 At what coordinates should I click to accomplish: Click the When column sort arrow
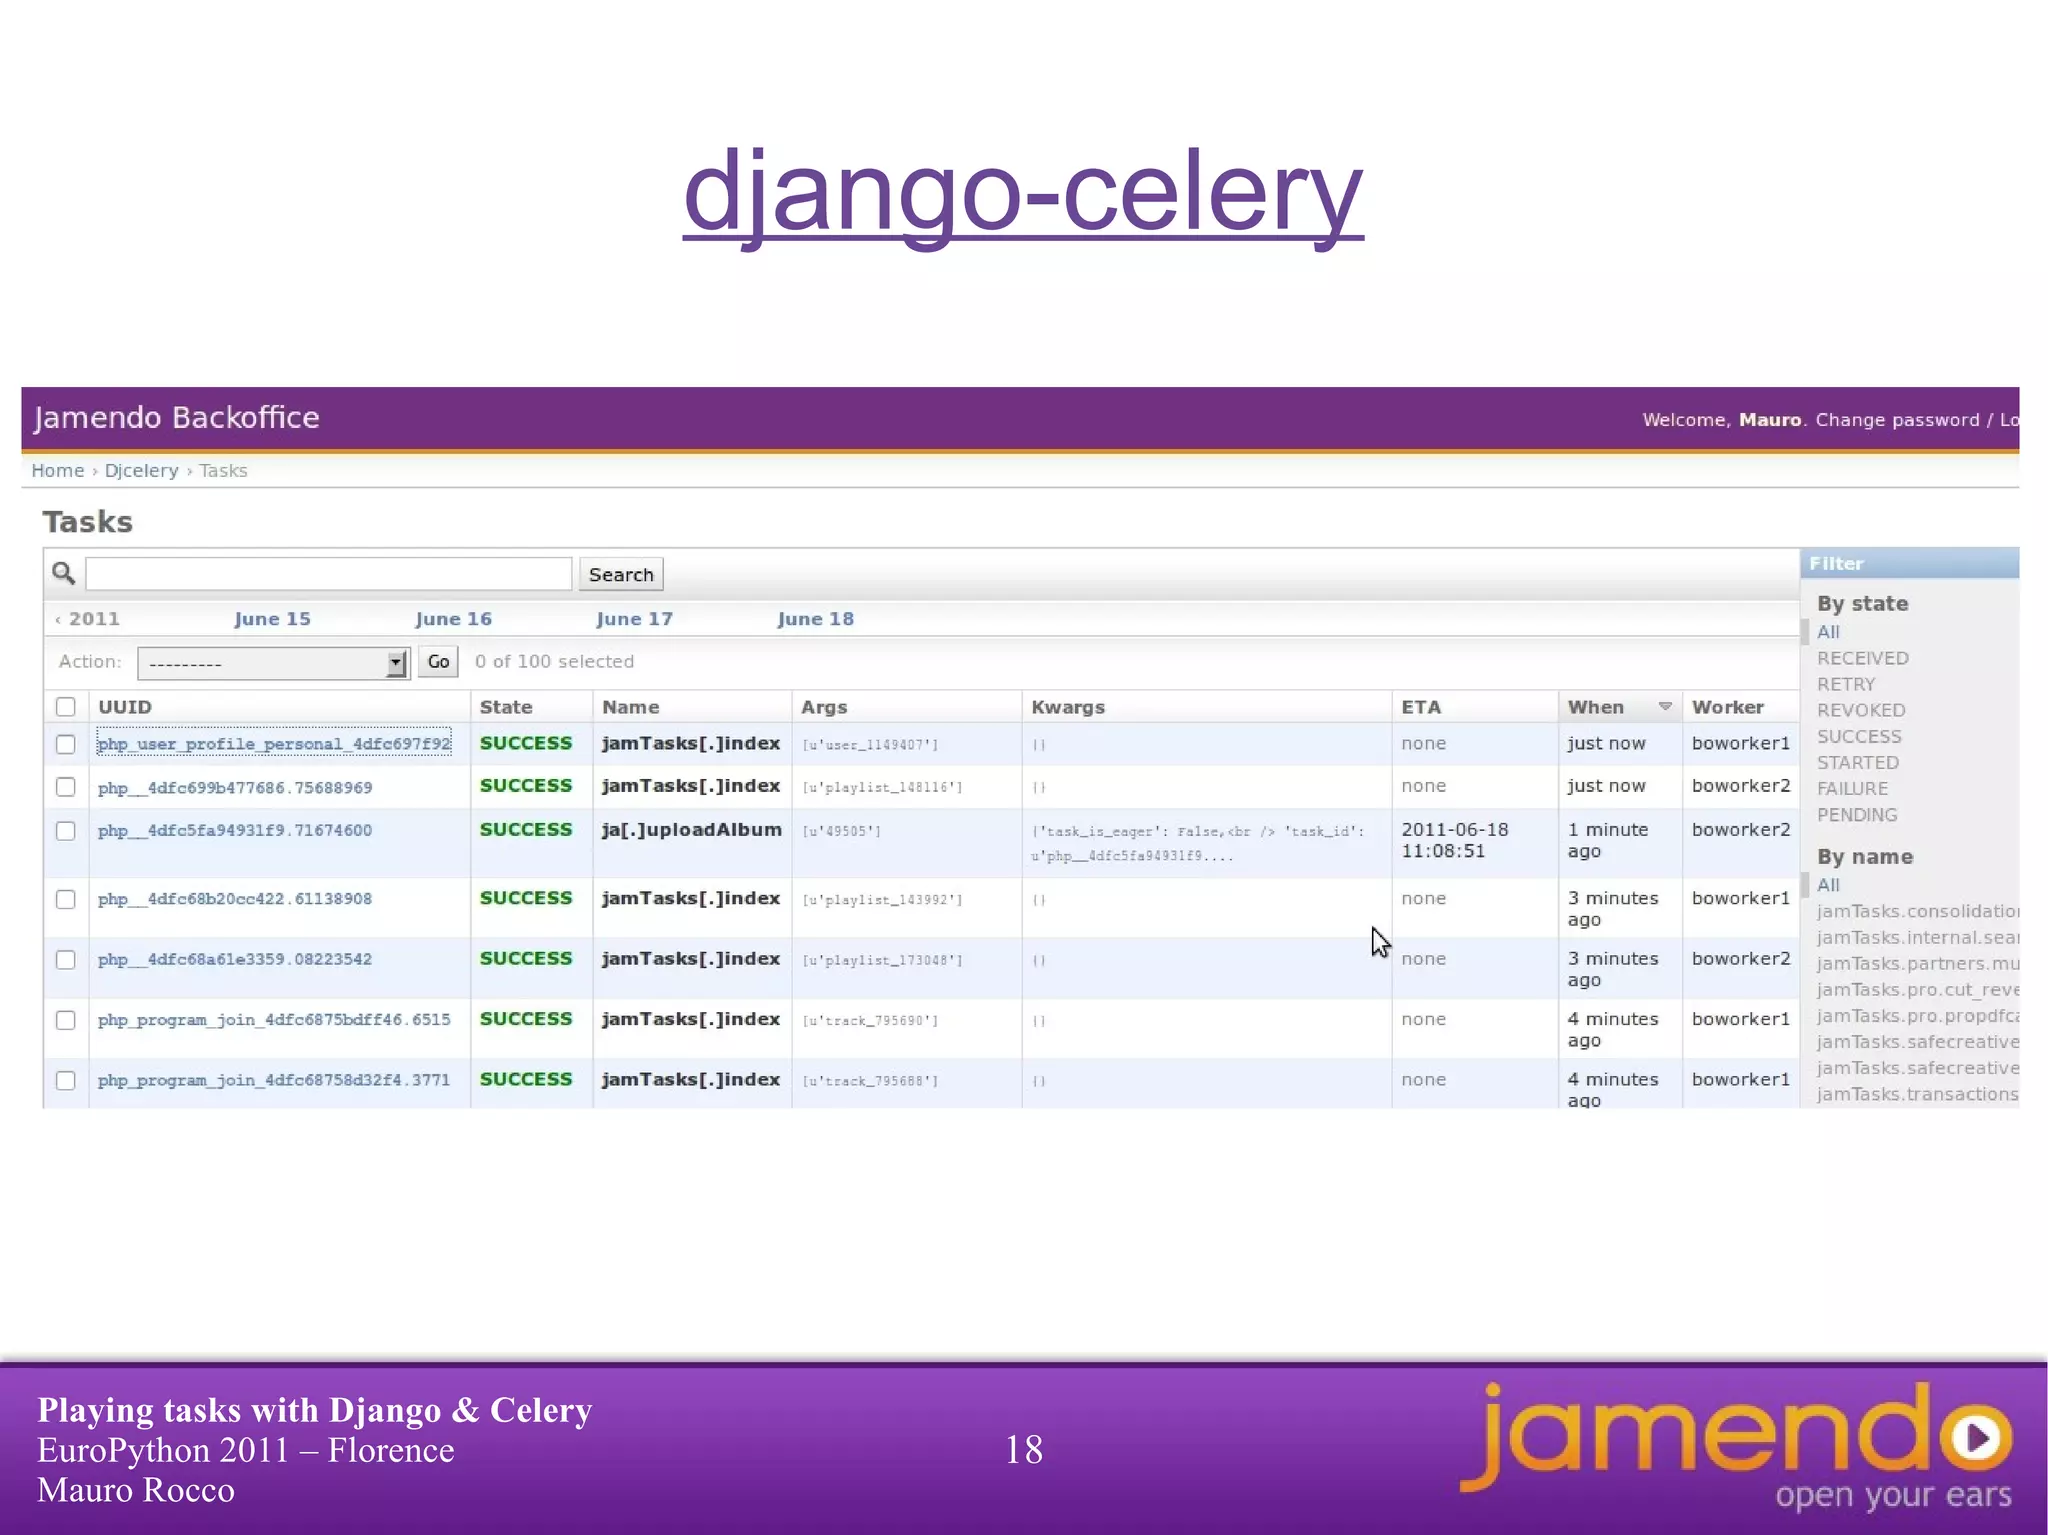point(1665,706)
